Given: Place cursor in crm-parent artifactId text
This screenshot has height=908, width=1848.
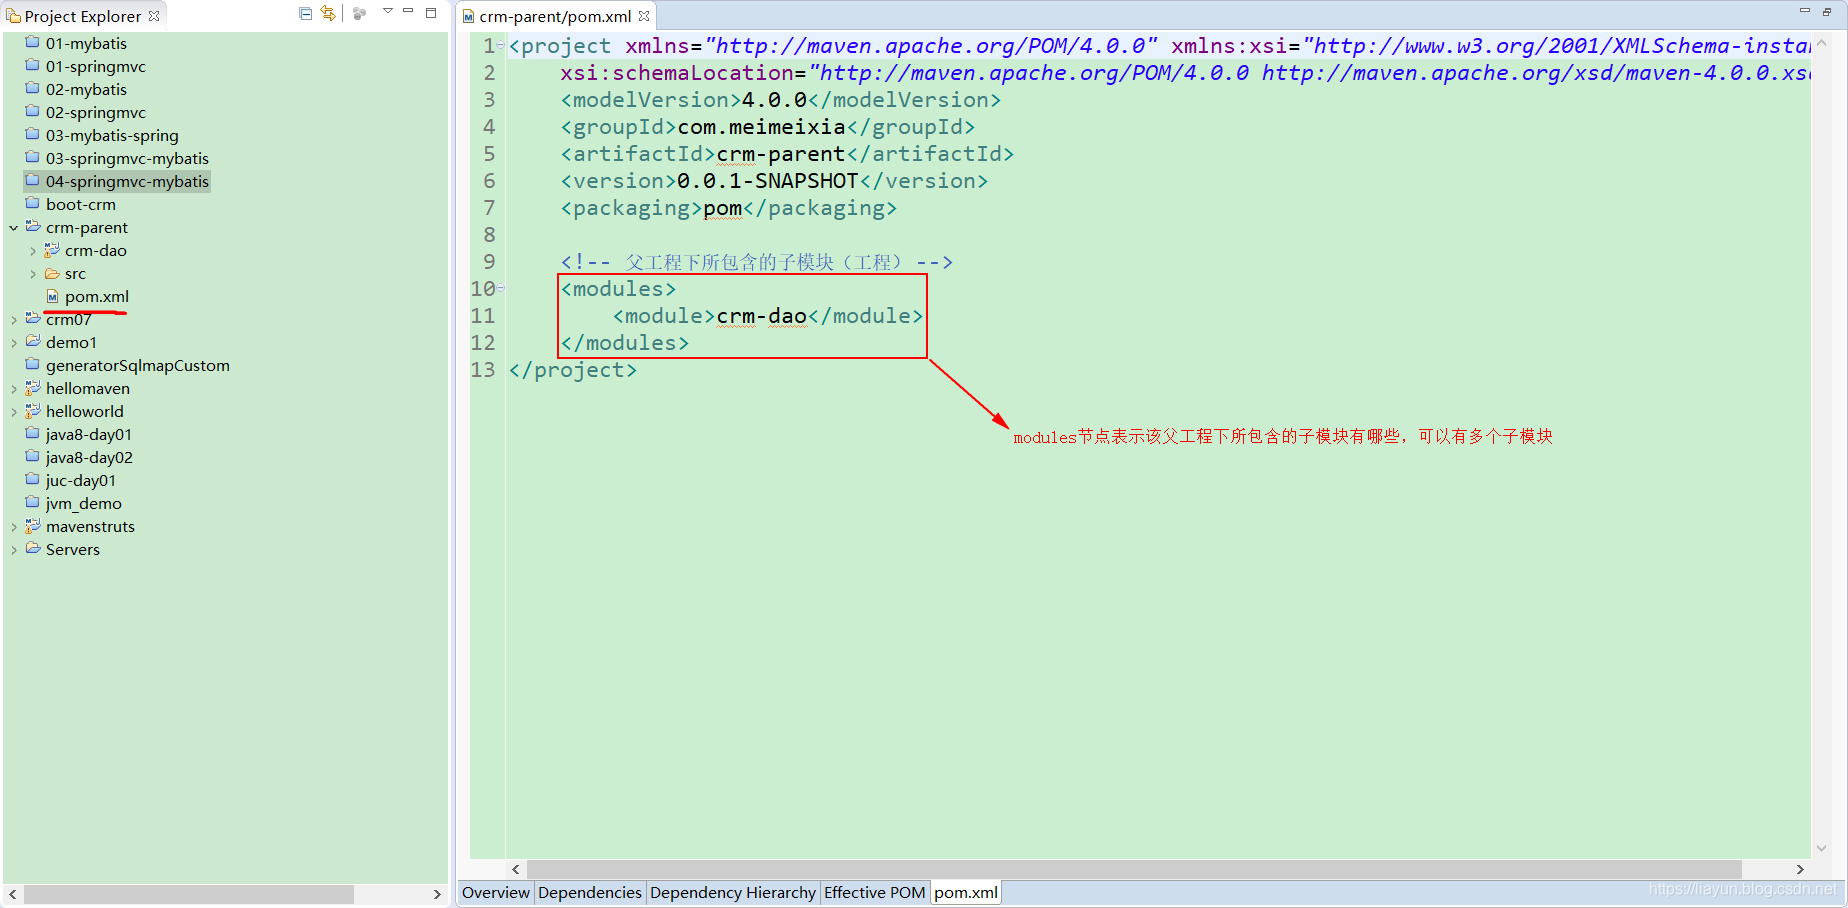Looking at the screenshot, I should tap(781, 154).
